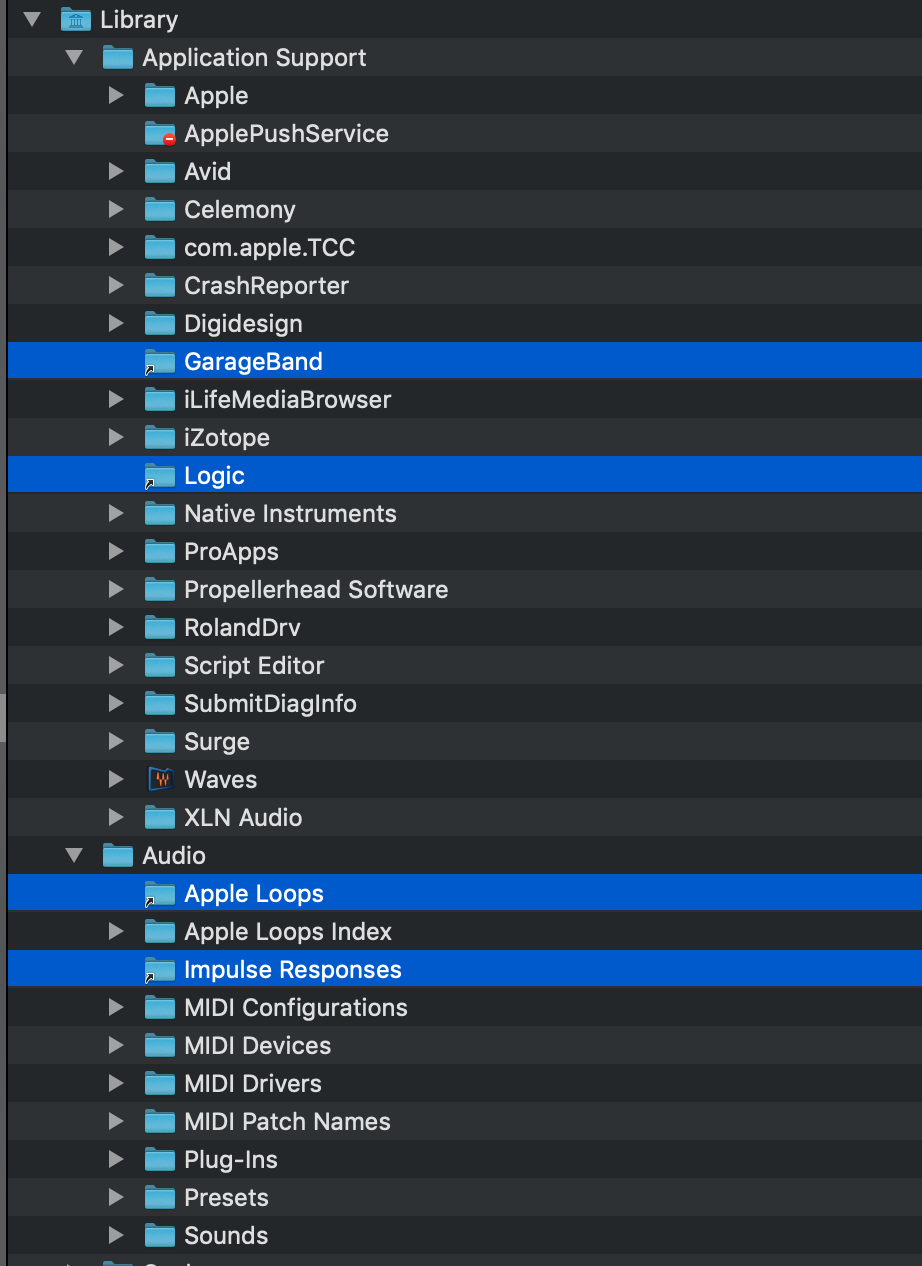Expand the Plug-Ins folder
This screenshot has height=1266, width=922.
(116, 1160)
